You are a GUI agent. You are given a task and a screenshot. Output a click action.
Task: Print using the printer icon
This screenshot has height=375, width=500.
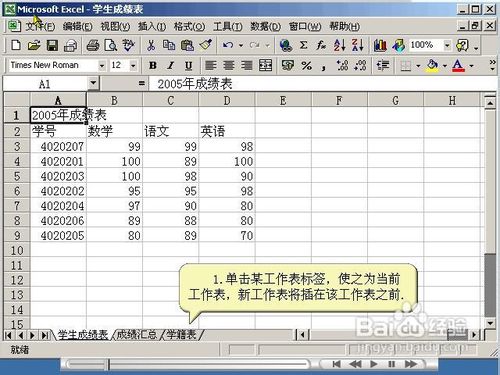coord(93,45)
